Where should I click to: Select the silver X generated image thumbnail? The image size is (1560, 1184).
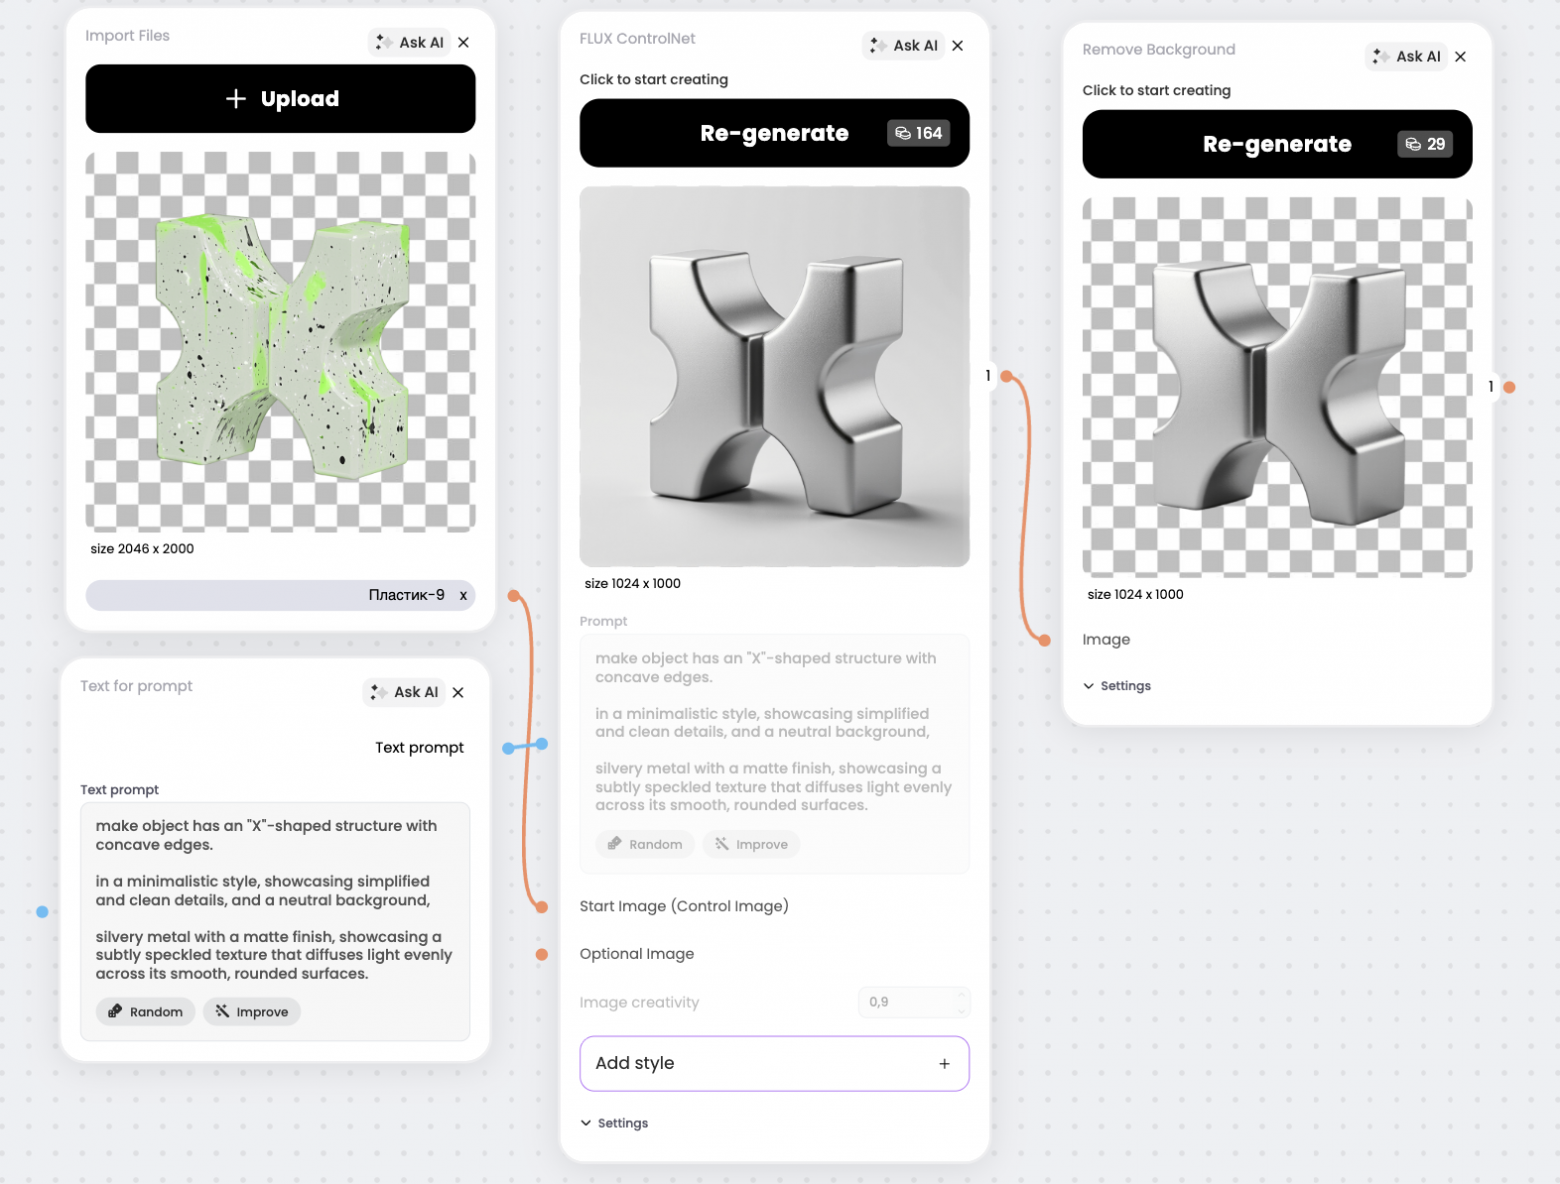[x=774, y=377]
